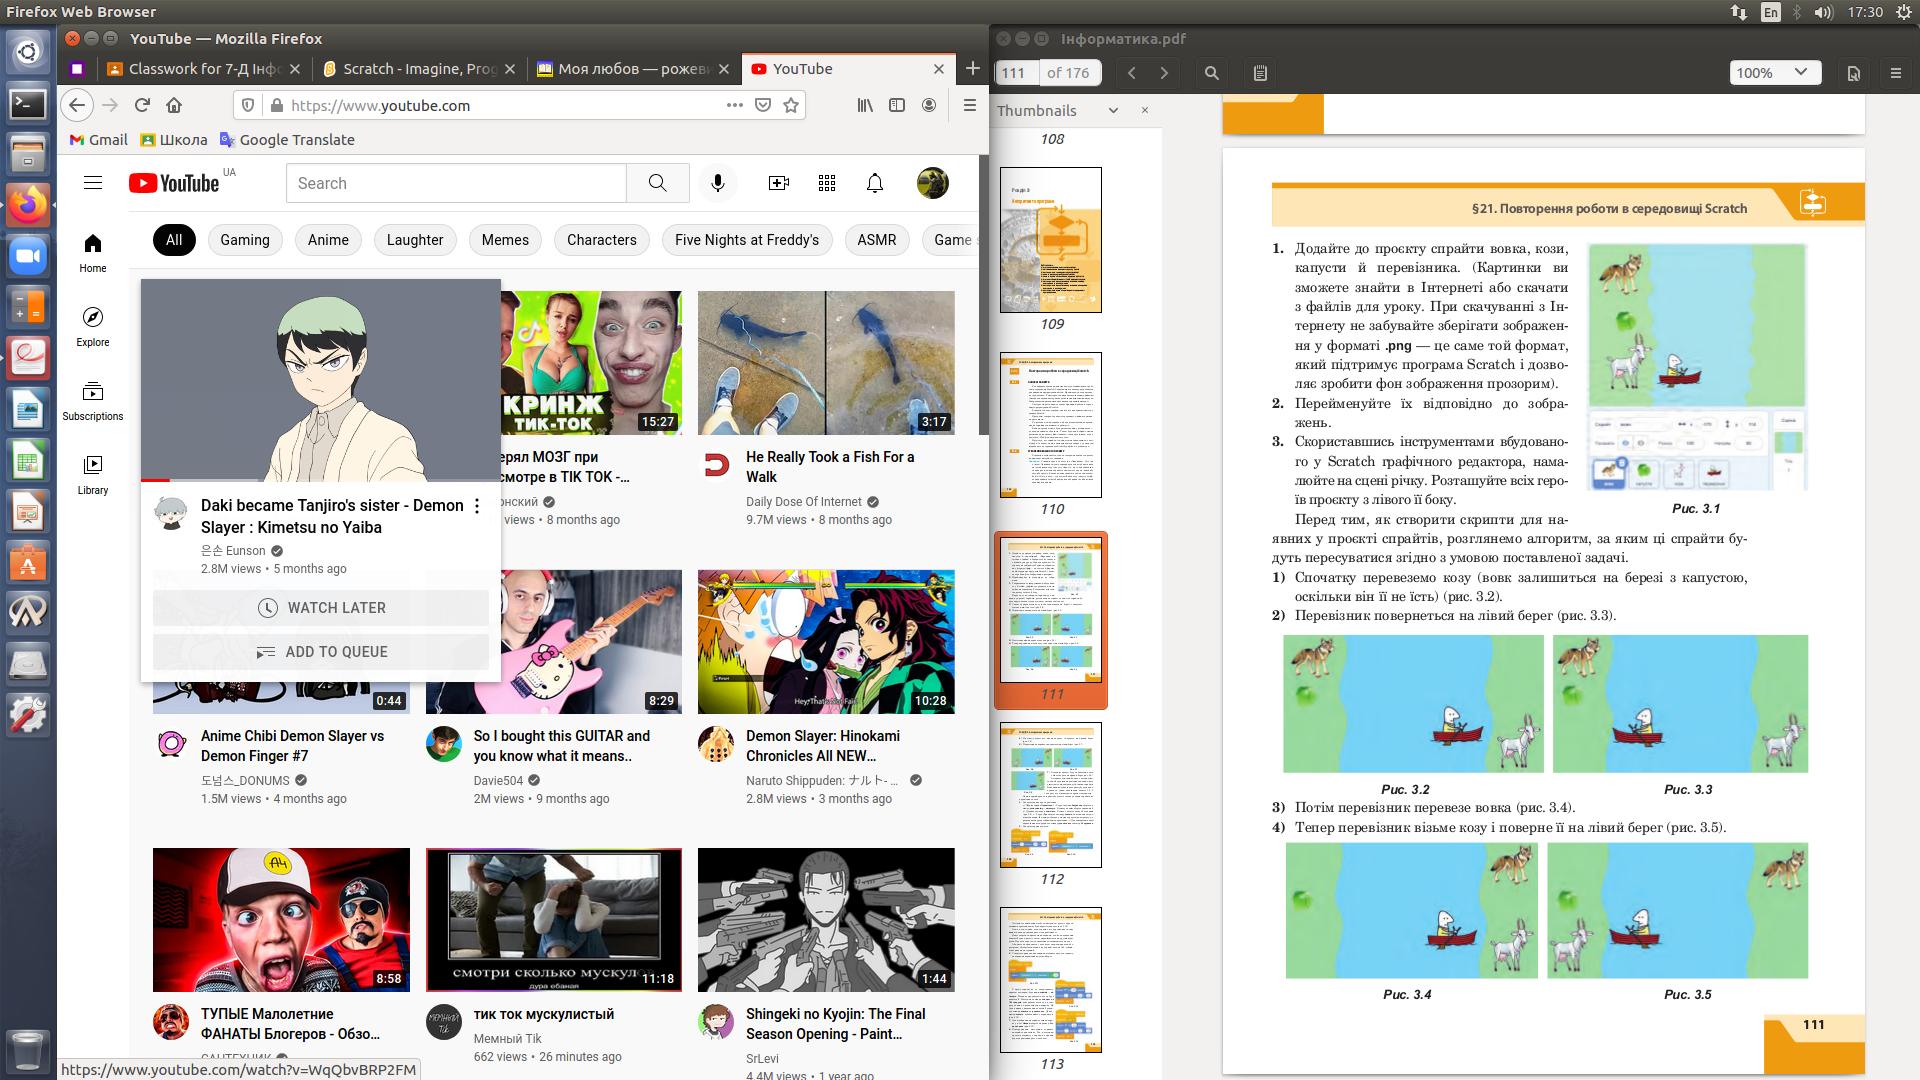Click the WATCH LATER button

click(321, 608)
